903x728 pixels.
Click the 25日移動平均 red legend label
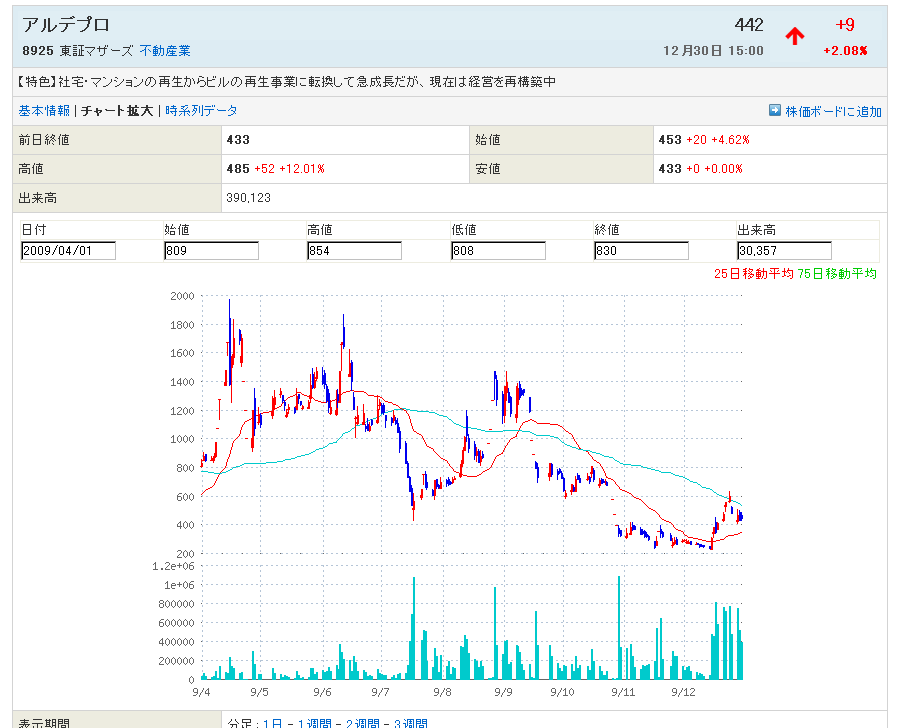[x=753, y=273]
